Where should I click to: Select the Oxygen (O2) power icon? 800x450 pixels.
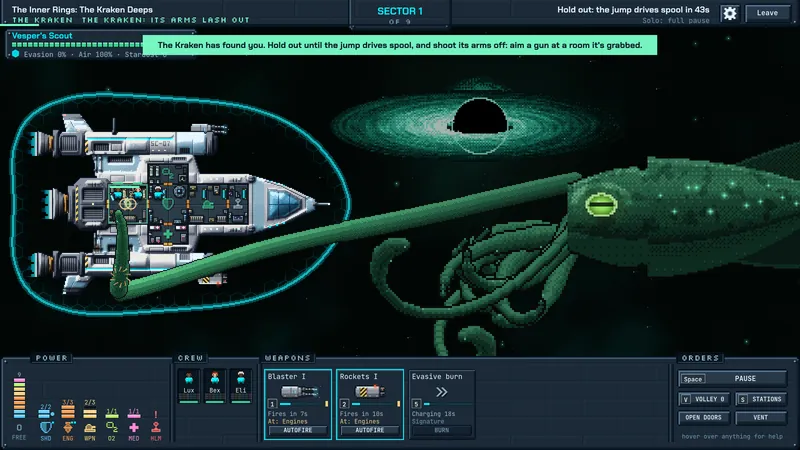(x=112, y=428)
